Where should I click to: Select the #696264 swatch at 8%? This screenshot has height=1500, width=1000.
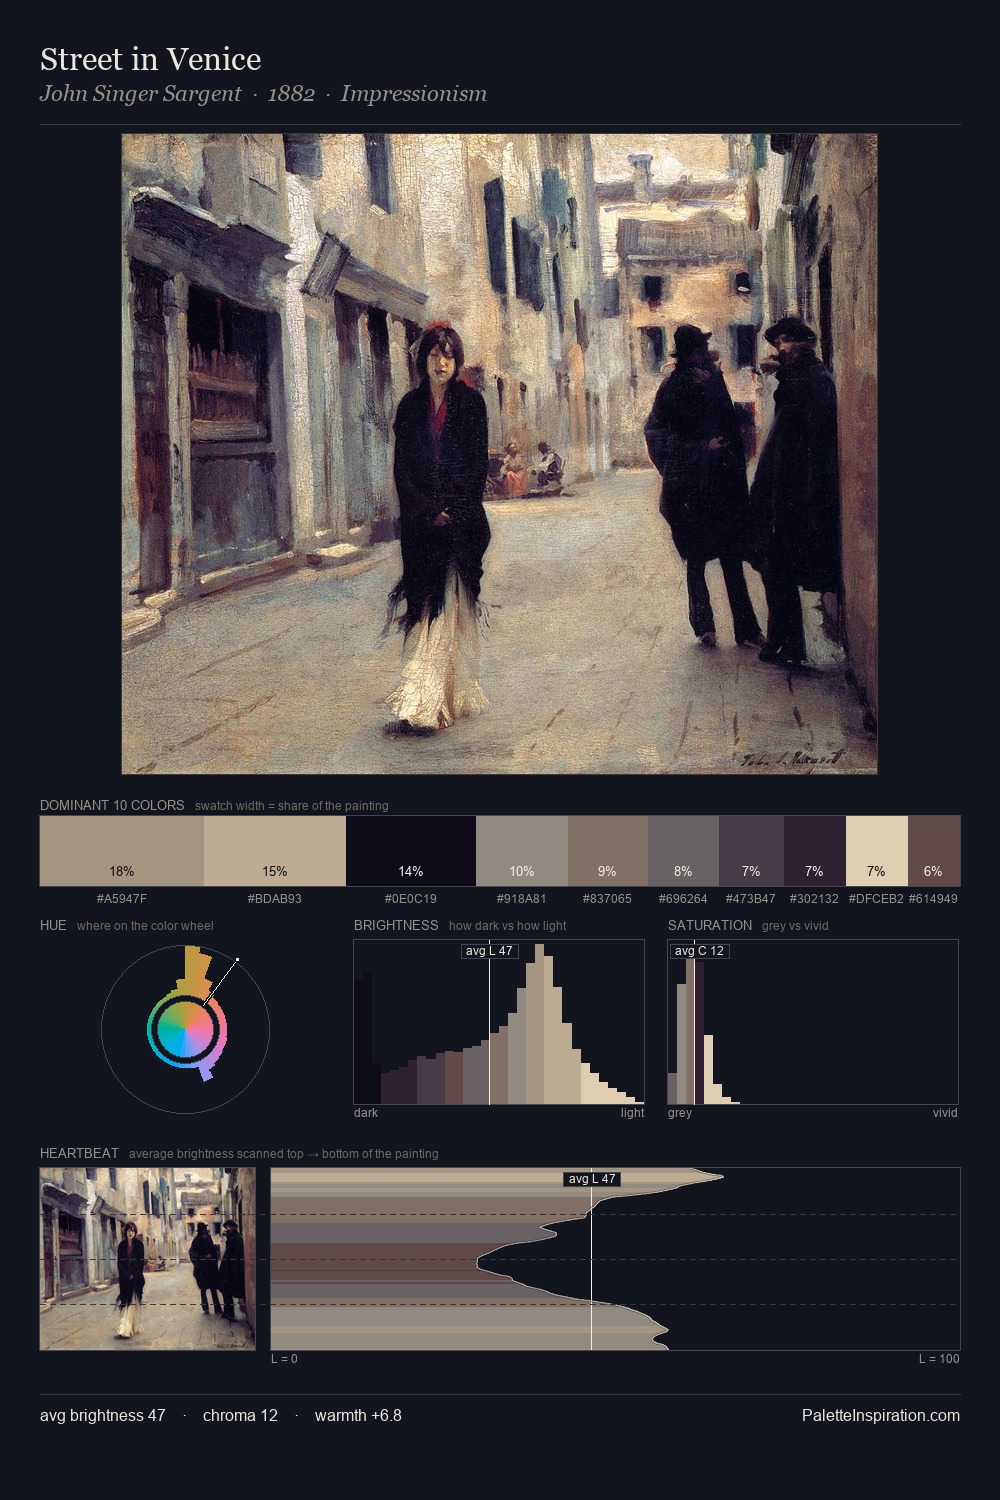[x=683, y=851]
